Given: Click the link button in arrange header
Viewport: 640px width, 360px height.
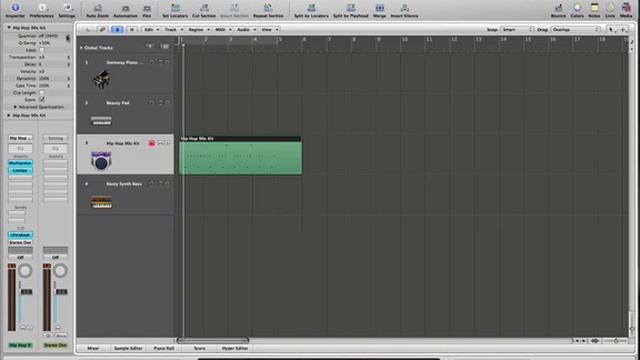Looking at the screenshot, I should point(102,29).
